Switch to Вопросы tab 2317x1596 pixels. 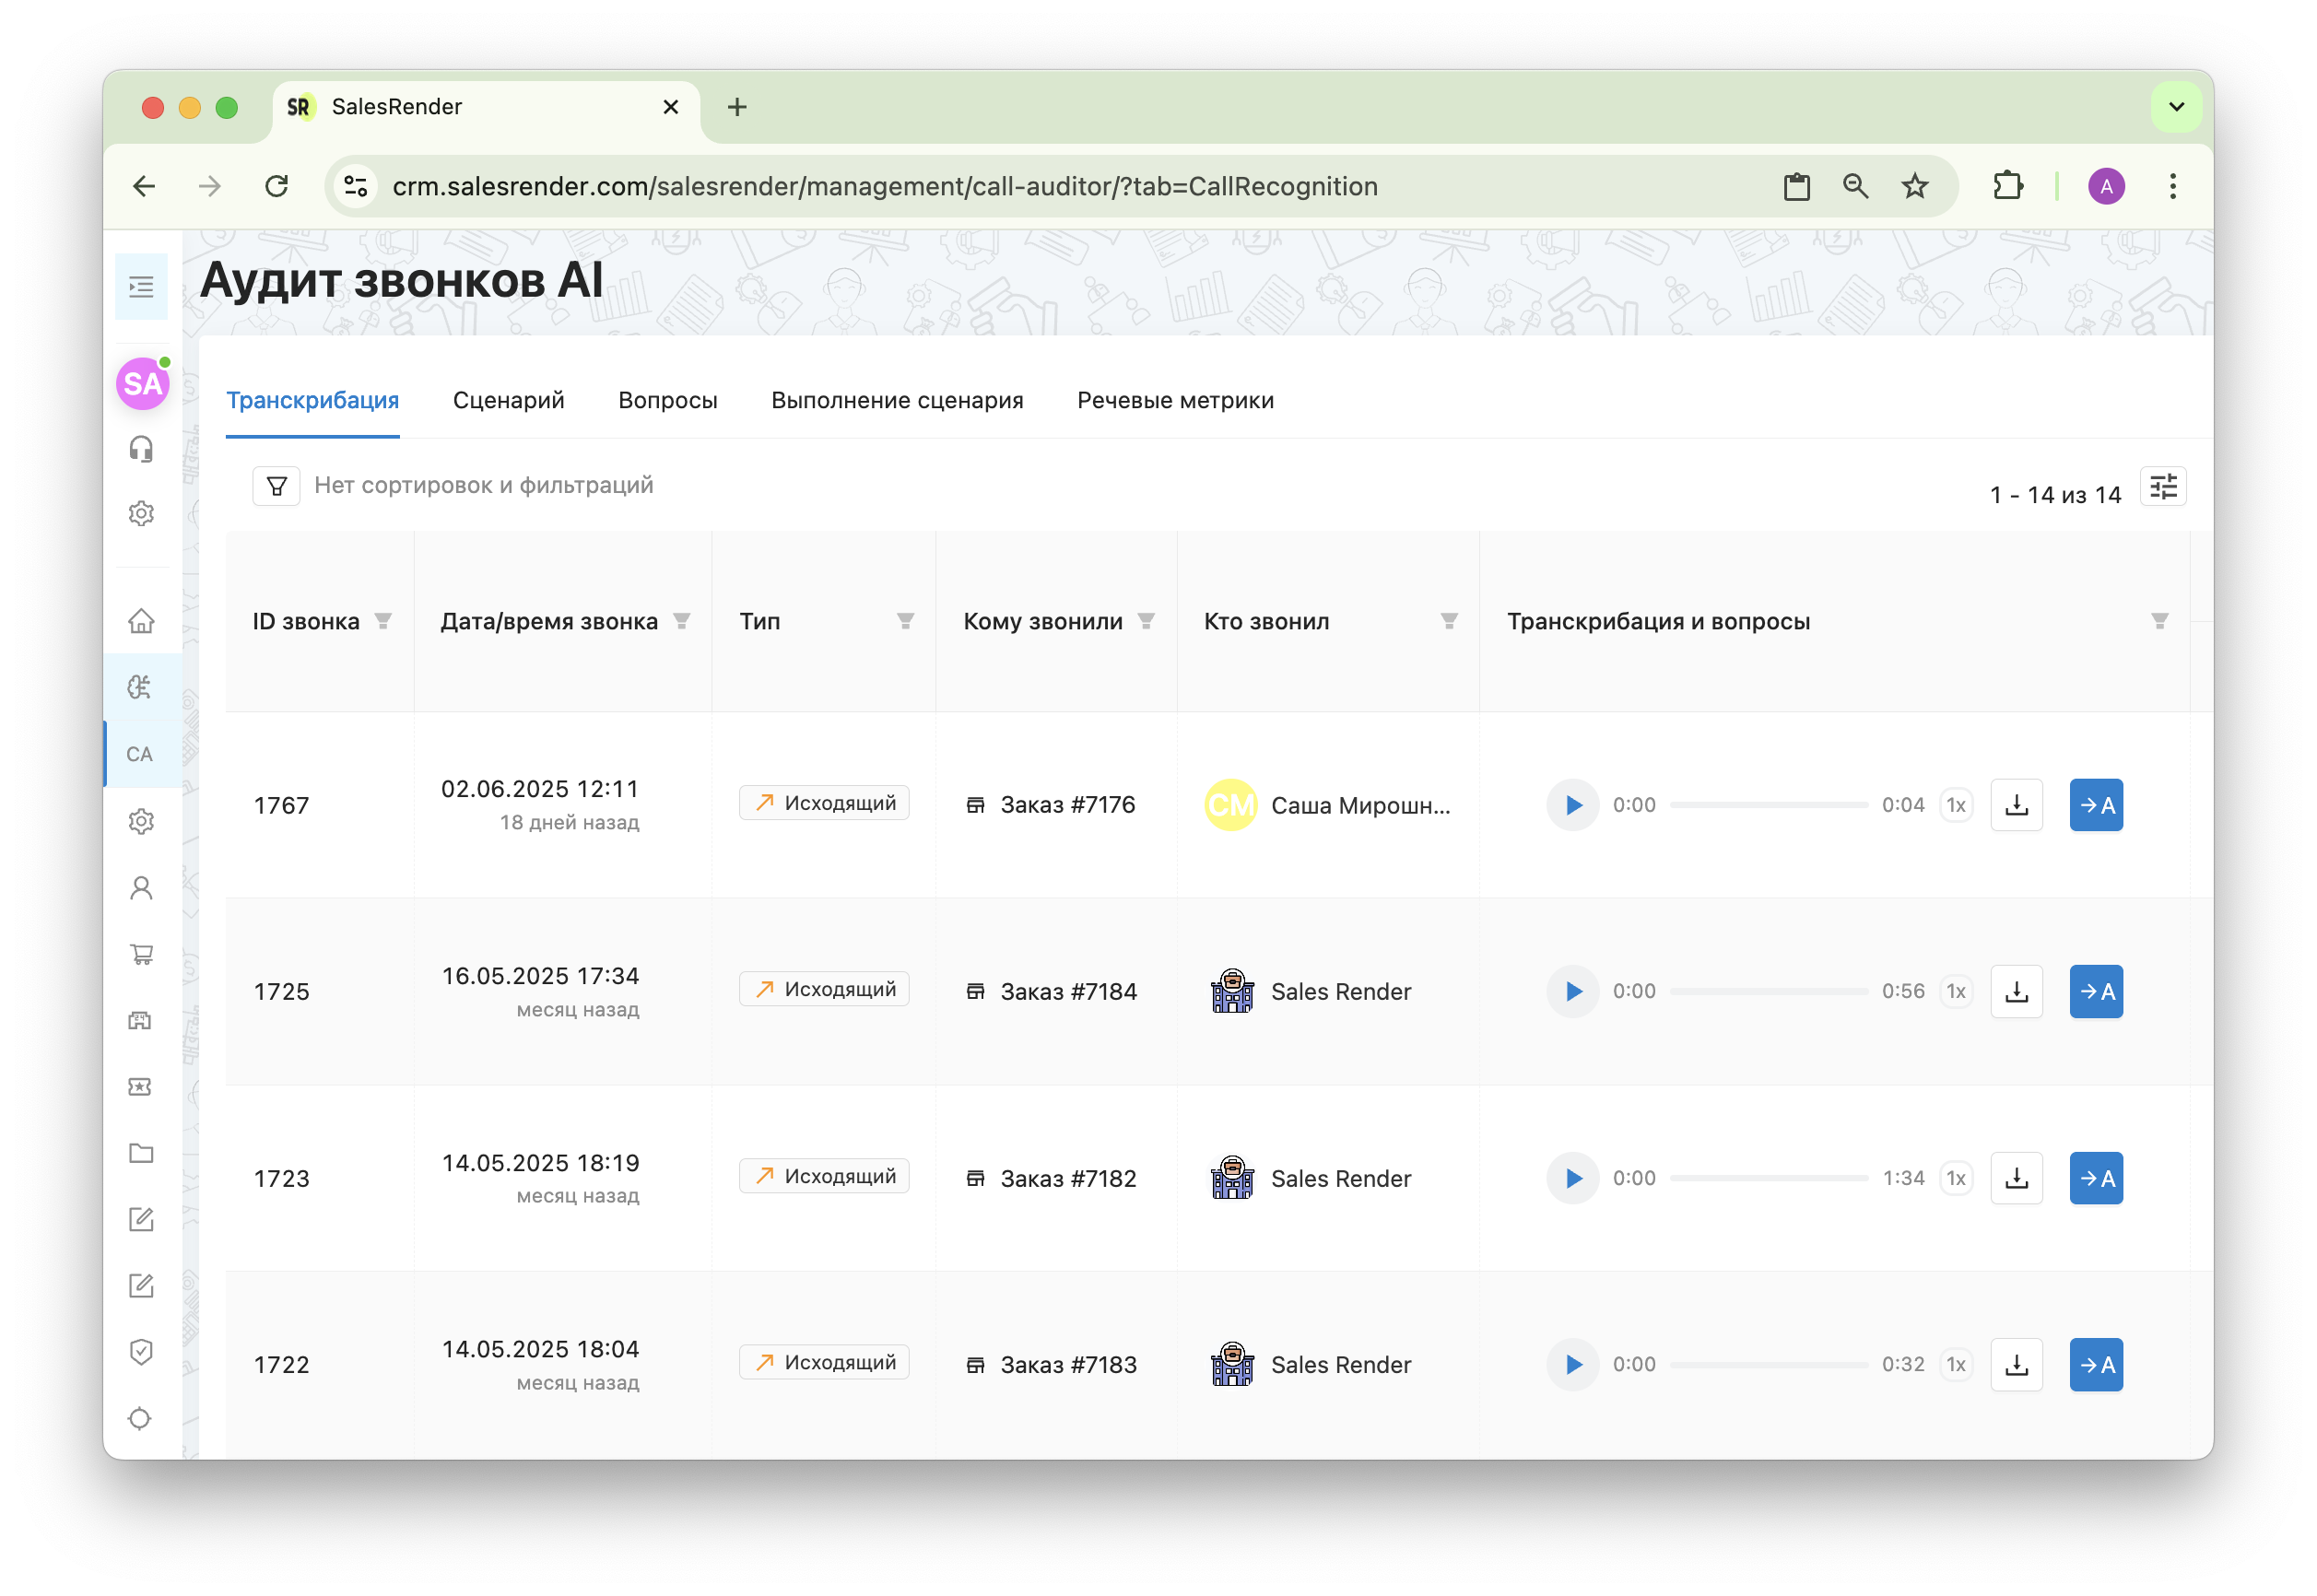click(667, 400)
